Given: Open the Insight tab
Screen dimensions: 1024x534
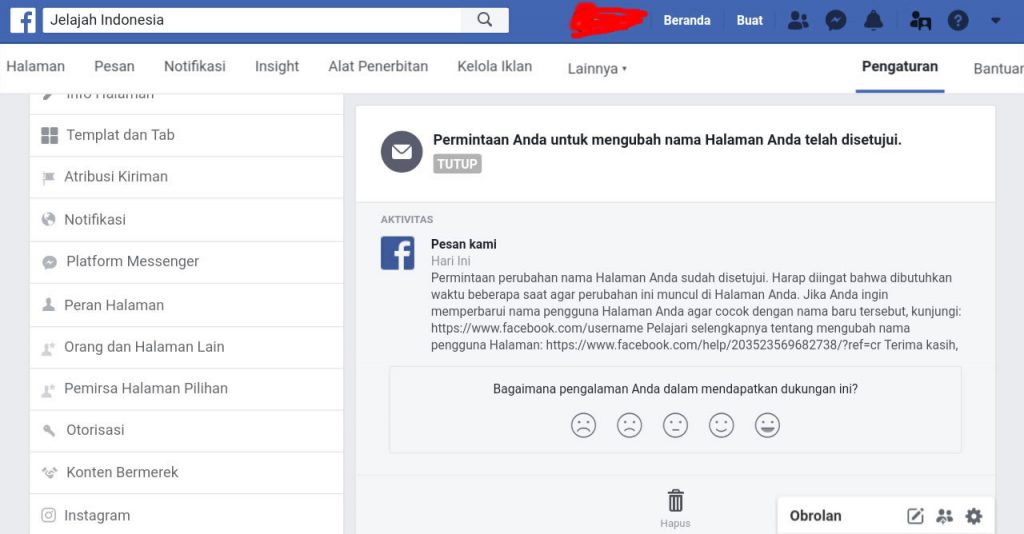Looking at the screenshot, I should pyautogui.click(x=277, y=67).
